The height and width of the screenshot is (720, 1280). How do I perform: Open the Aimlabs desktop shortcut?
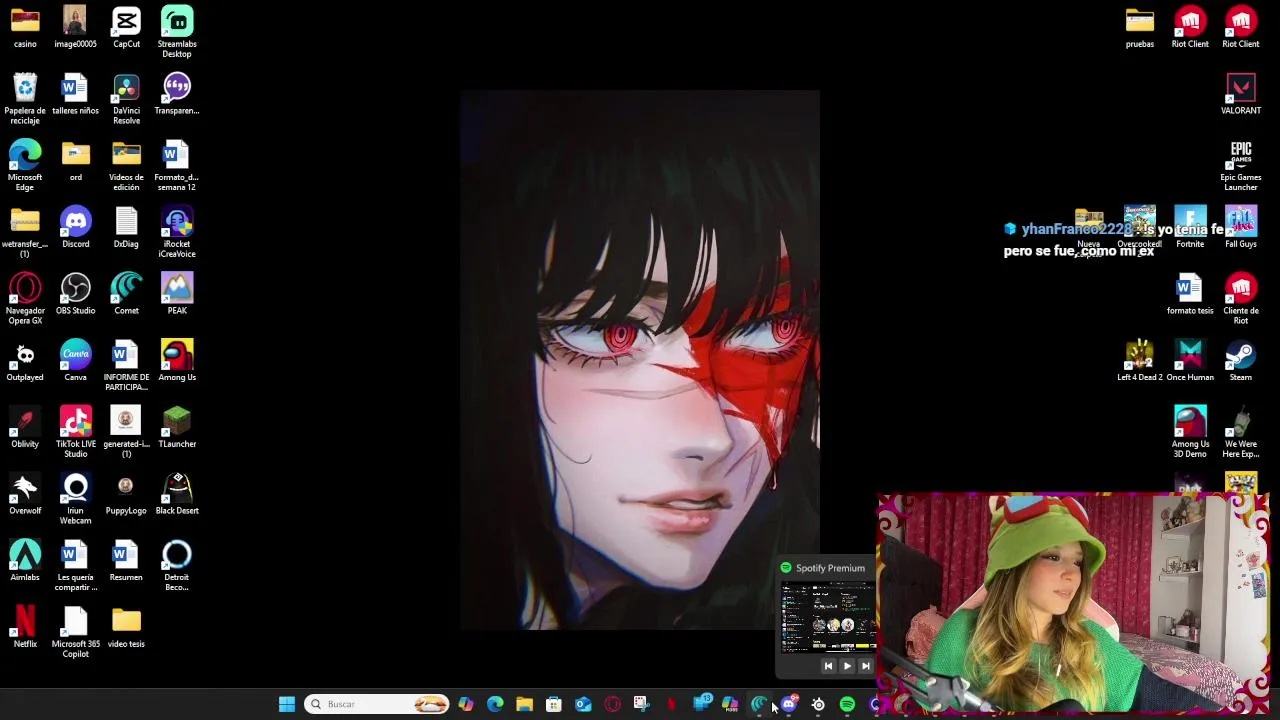pos(25,561)
